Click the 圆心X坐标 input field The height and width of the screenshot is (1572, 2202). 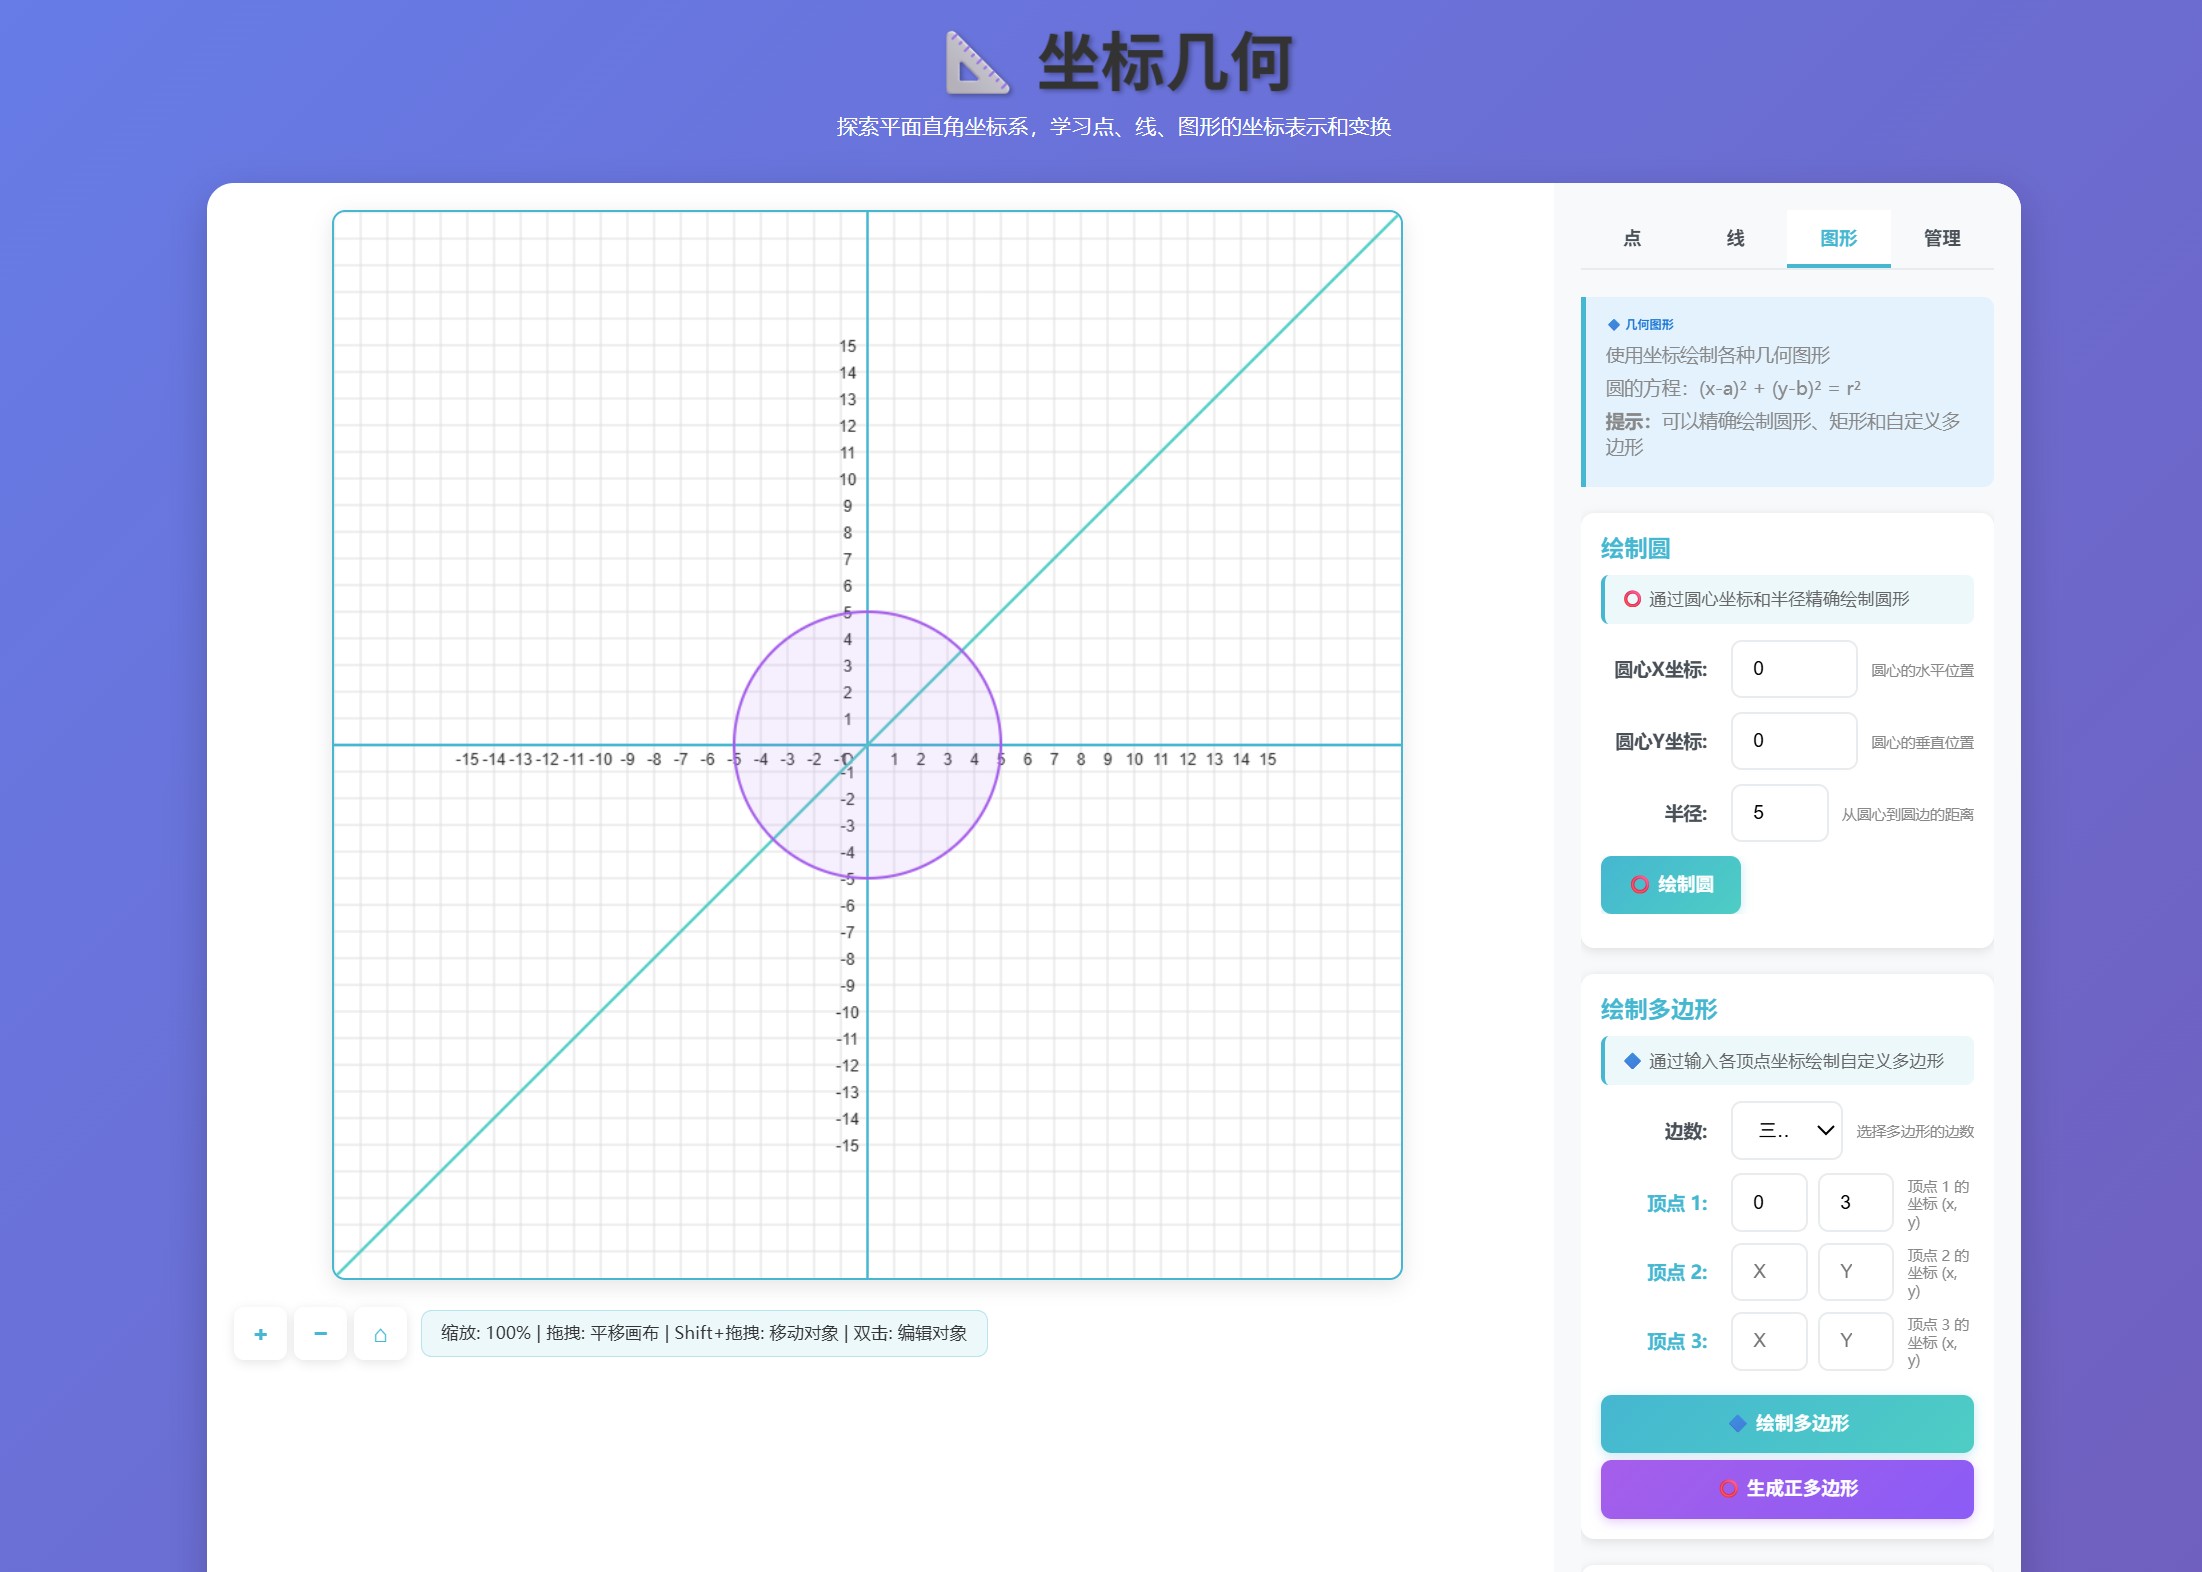pos(1793,668)
